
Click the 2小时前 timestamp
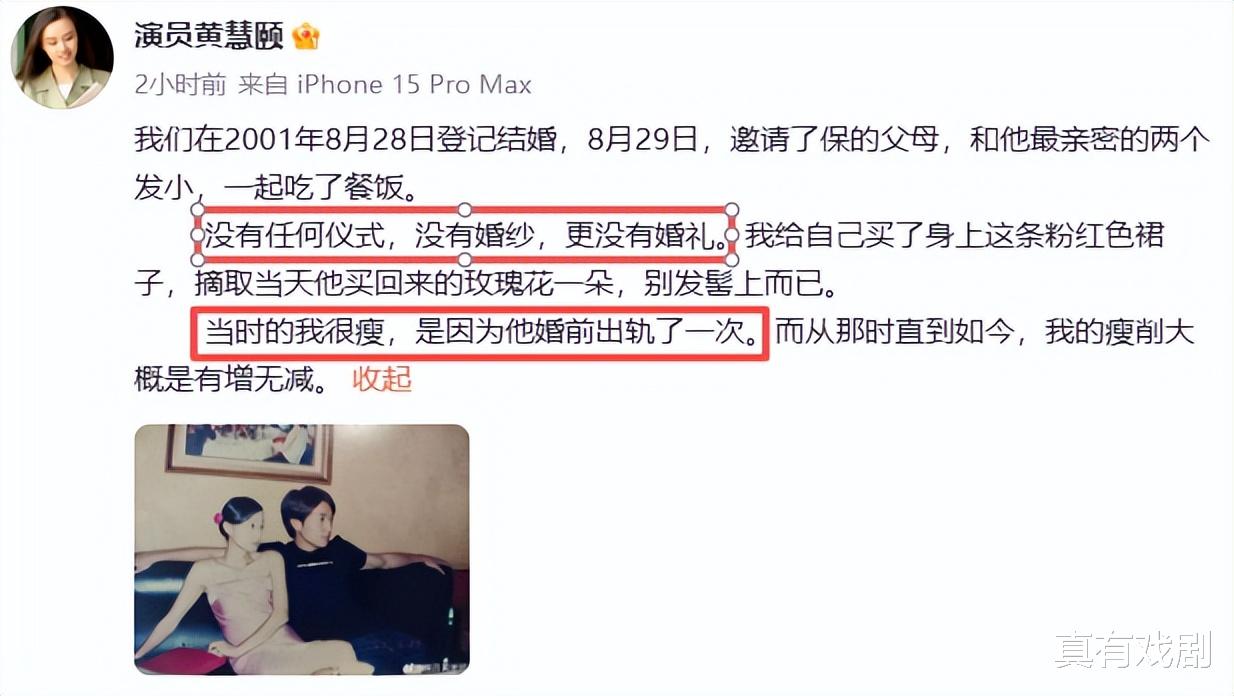pos(180,85)
